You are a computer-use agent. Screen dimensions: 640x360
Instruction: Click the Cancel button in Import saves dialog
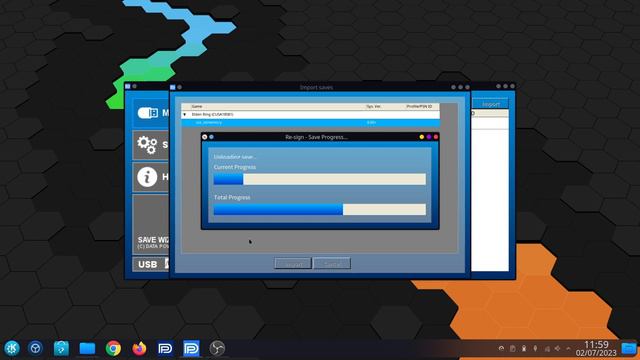332,264
